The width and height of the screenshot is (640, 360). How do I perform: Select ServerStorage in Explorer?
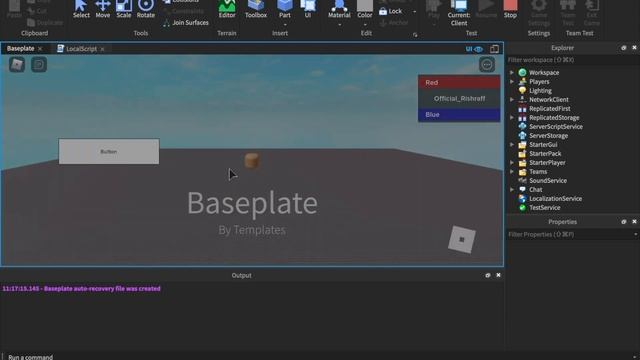point(548,136)
